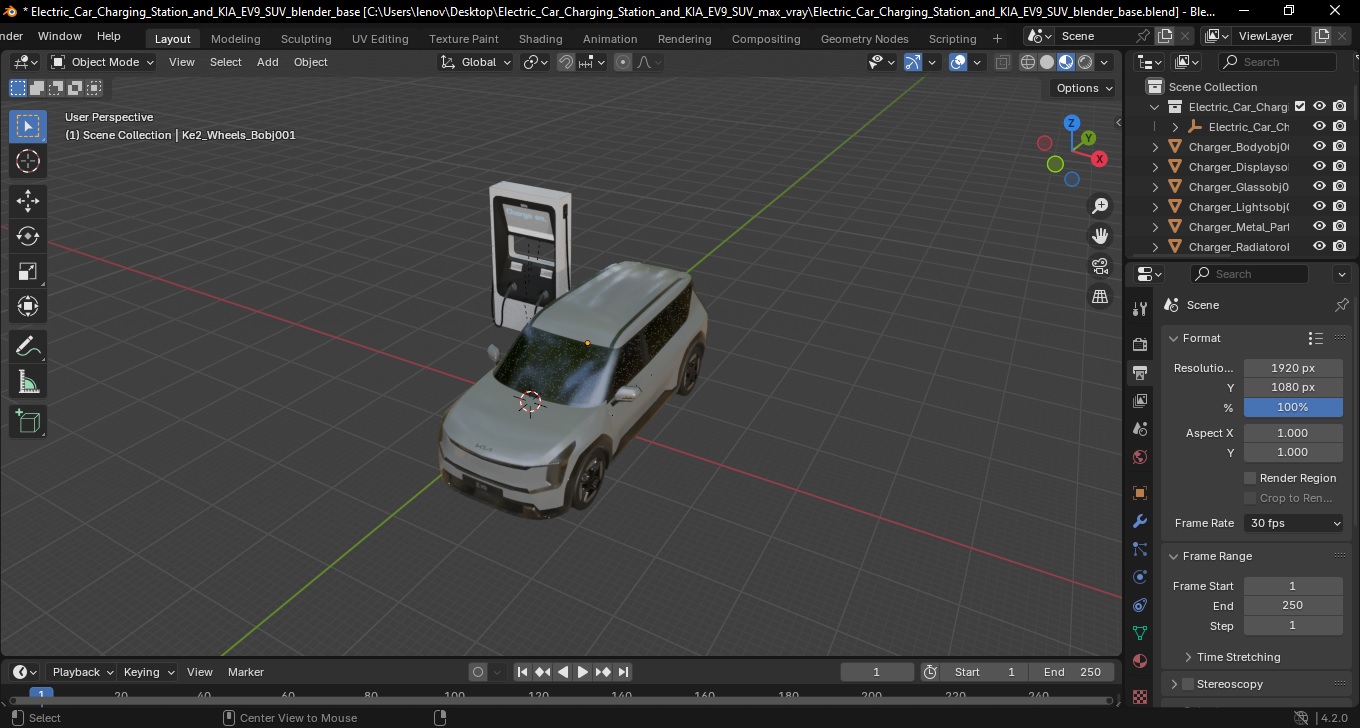Jump to timeline end frame

(623, 672)
